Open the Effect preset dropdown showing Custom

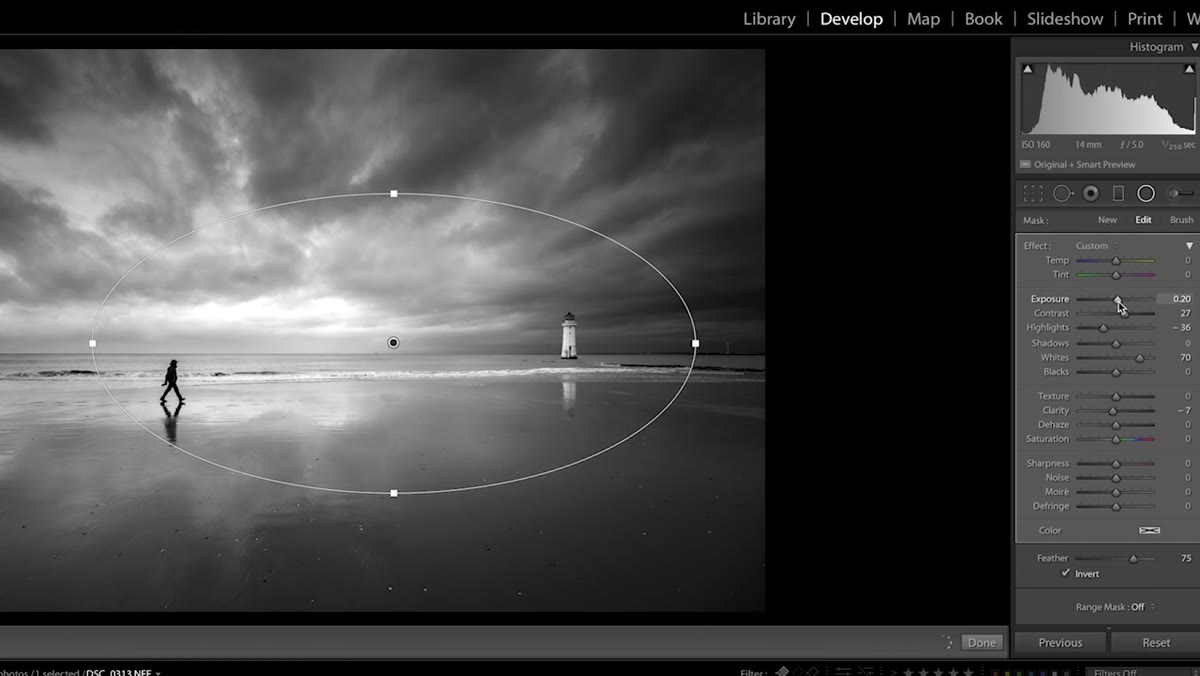click(1096, 246)
